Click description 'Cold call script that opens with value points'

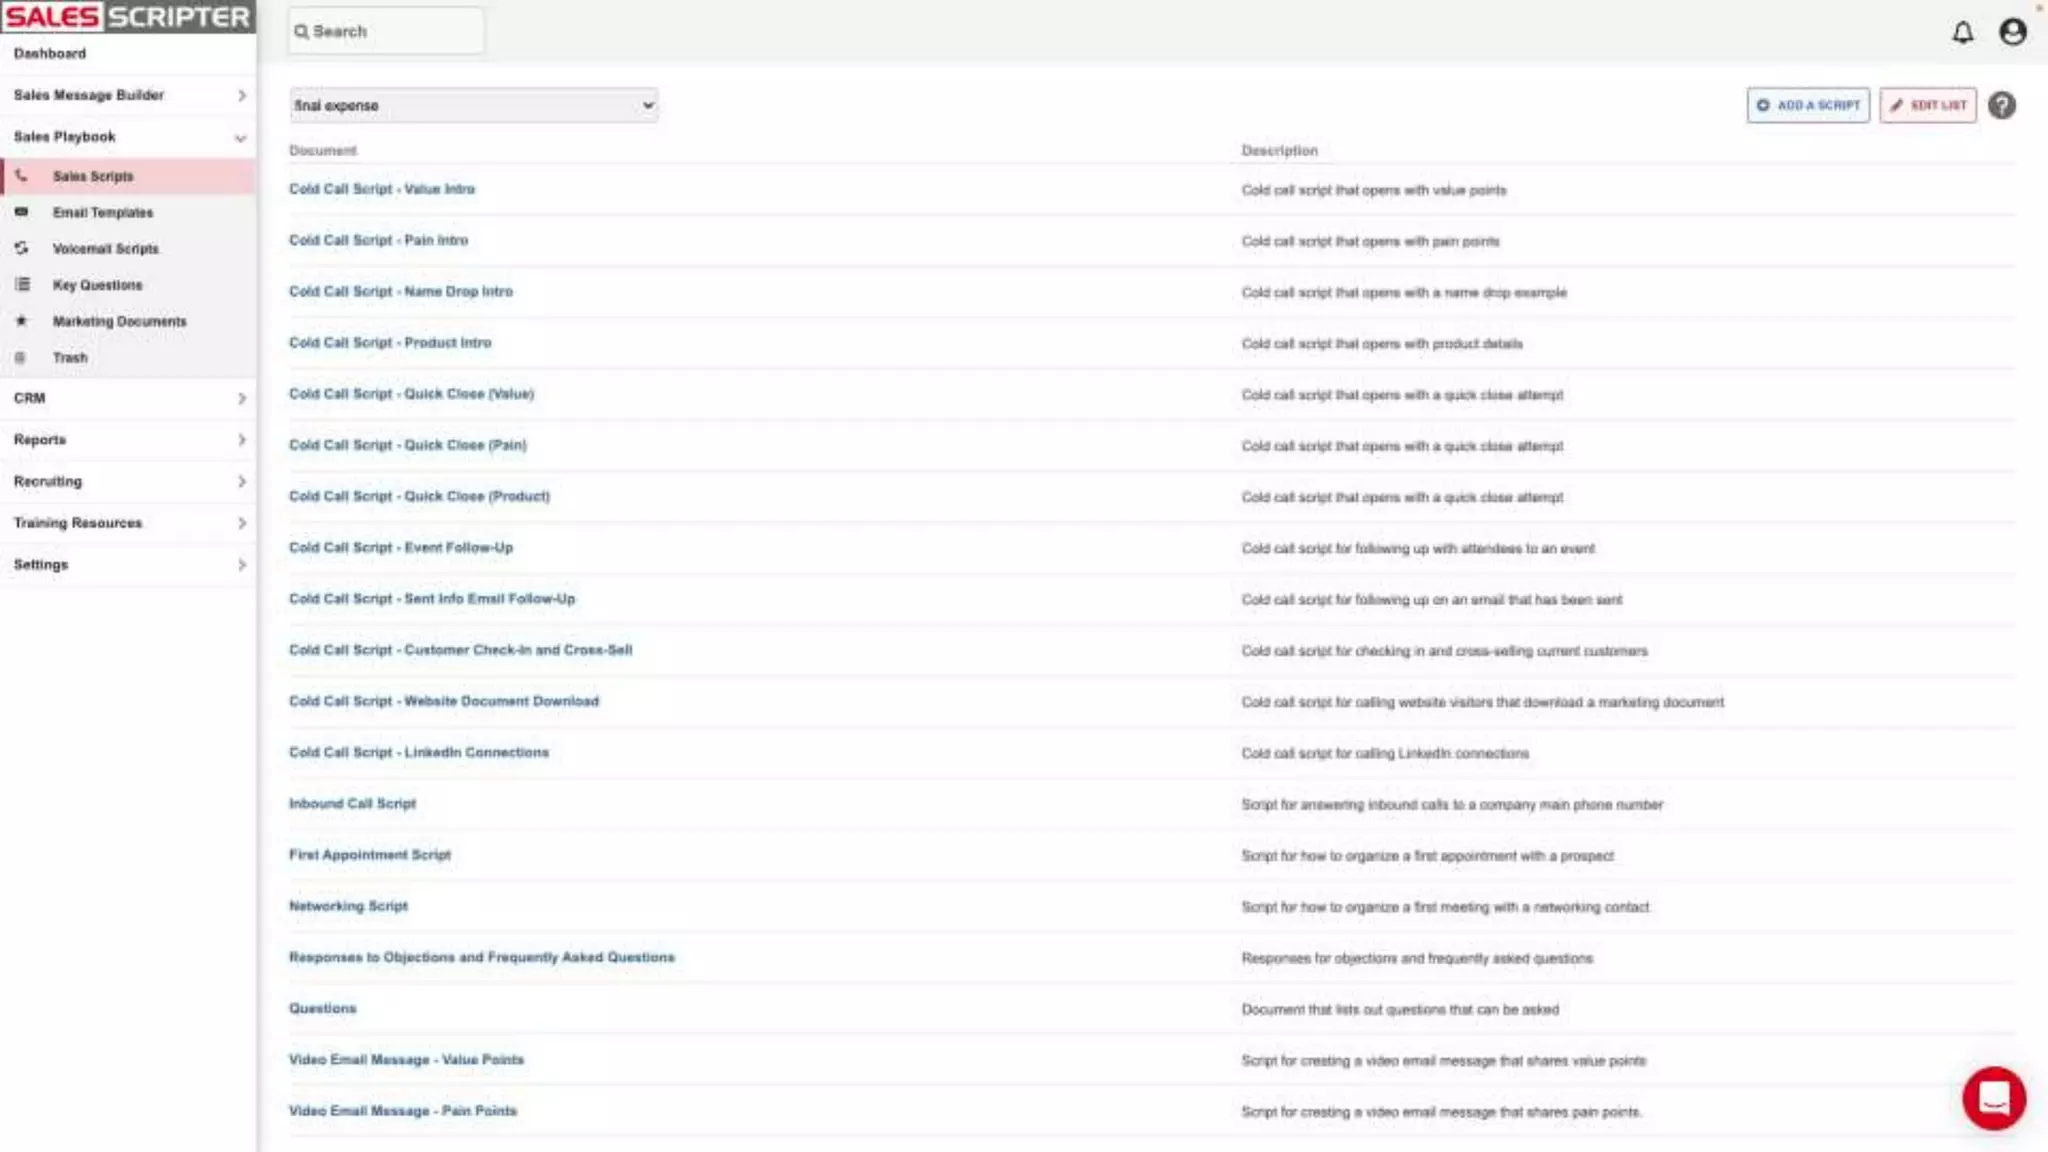pyautogui.click(x=1374, y=190)
